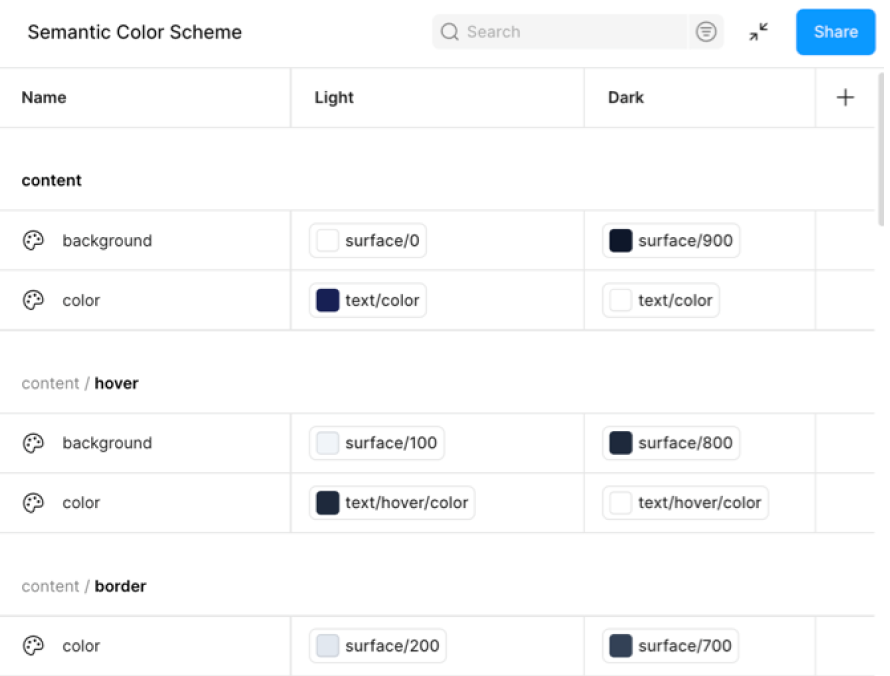Open the surface/900 value chip
Viewport: 890px width, 676px height.
coord(671,241)
